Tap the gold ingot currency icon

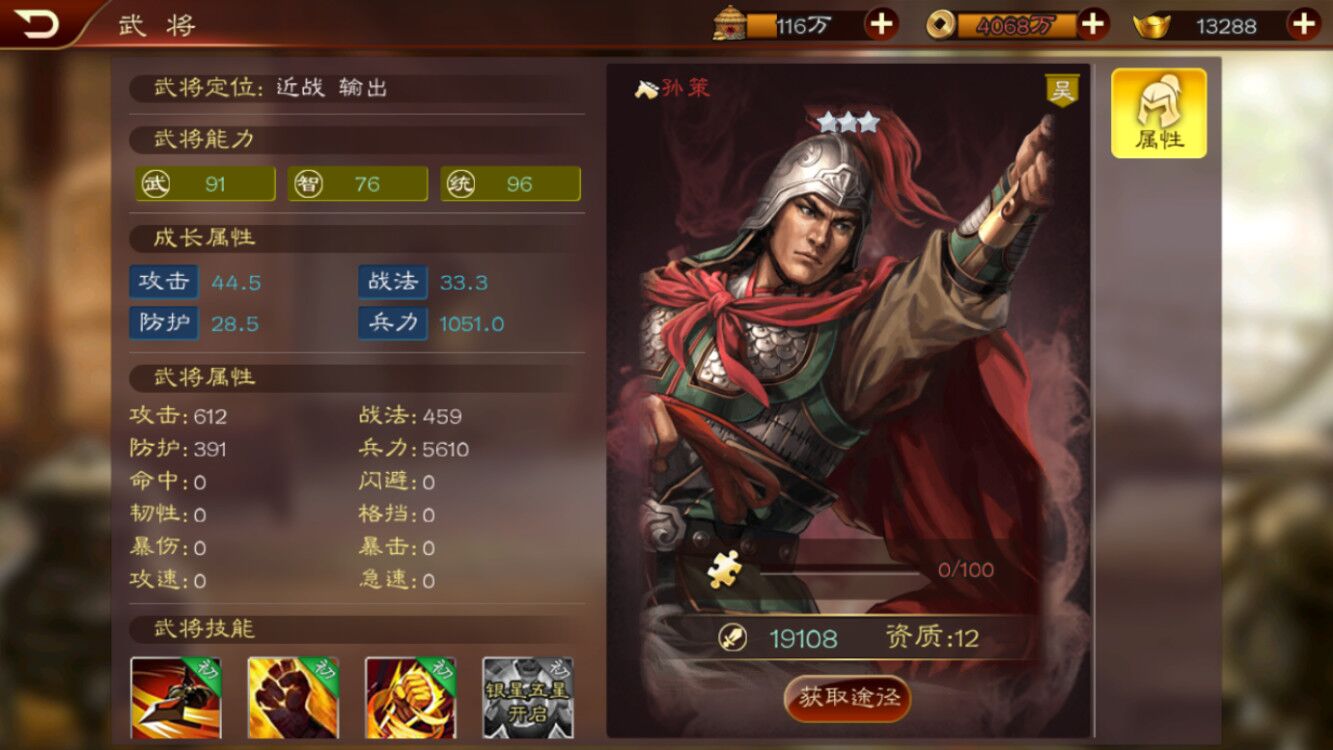click(1152, 25)
